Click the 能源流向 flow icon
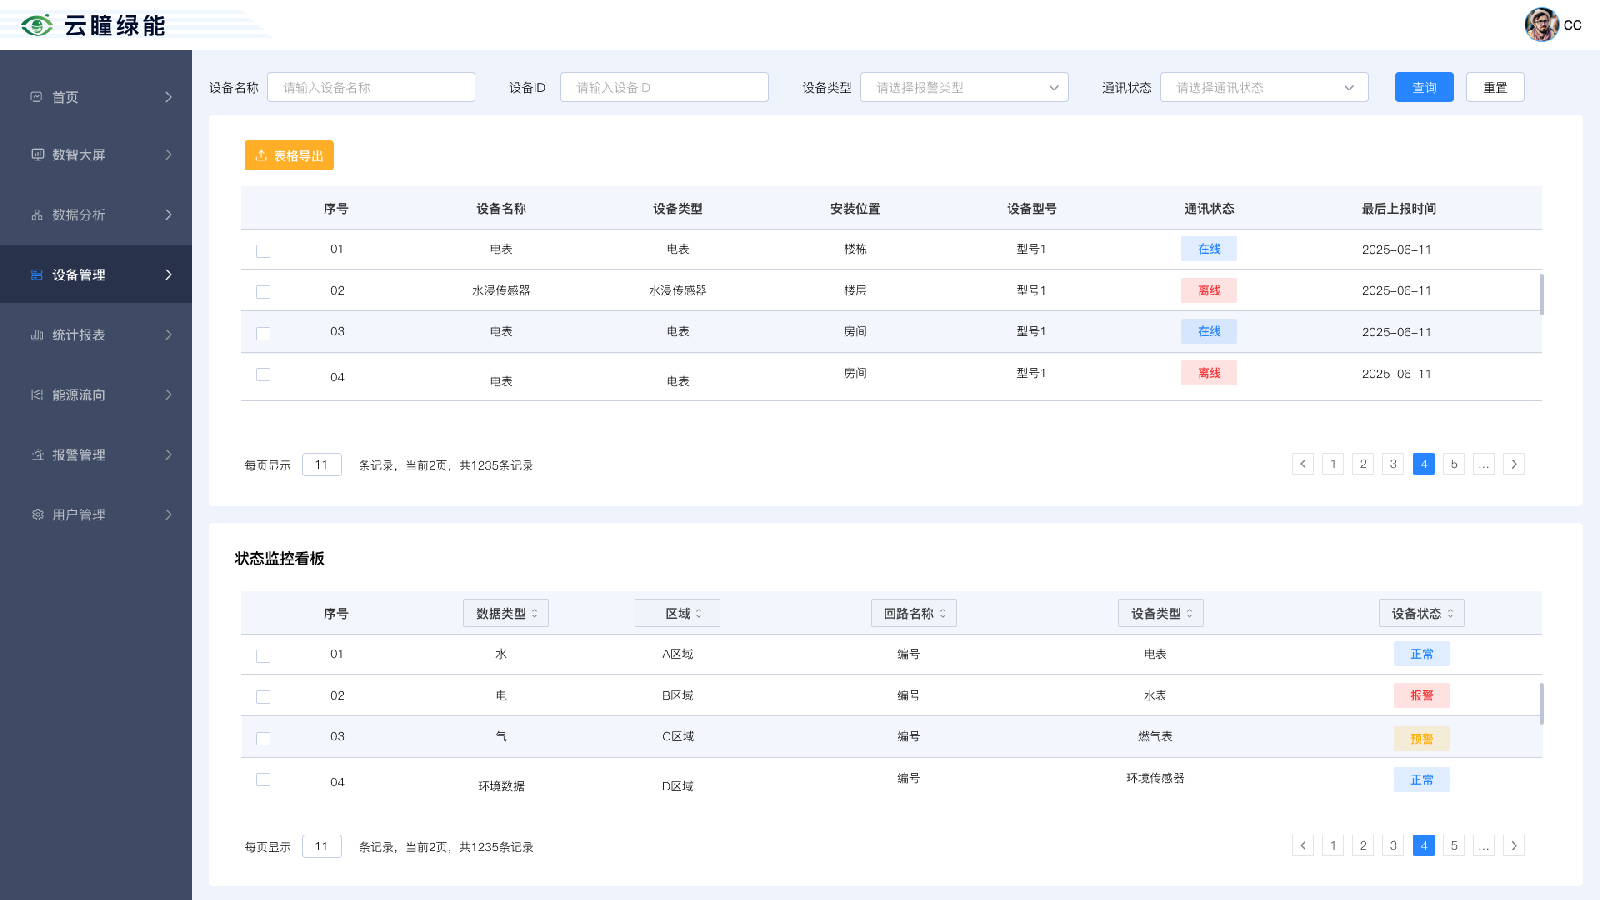Screen dimensions: 1600x900 click(x=37, y=395)
